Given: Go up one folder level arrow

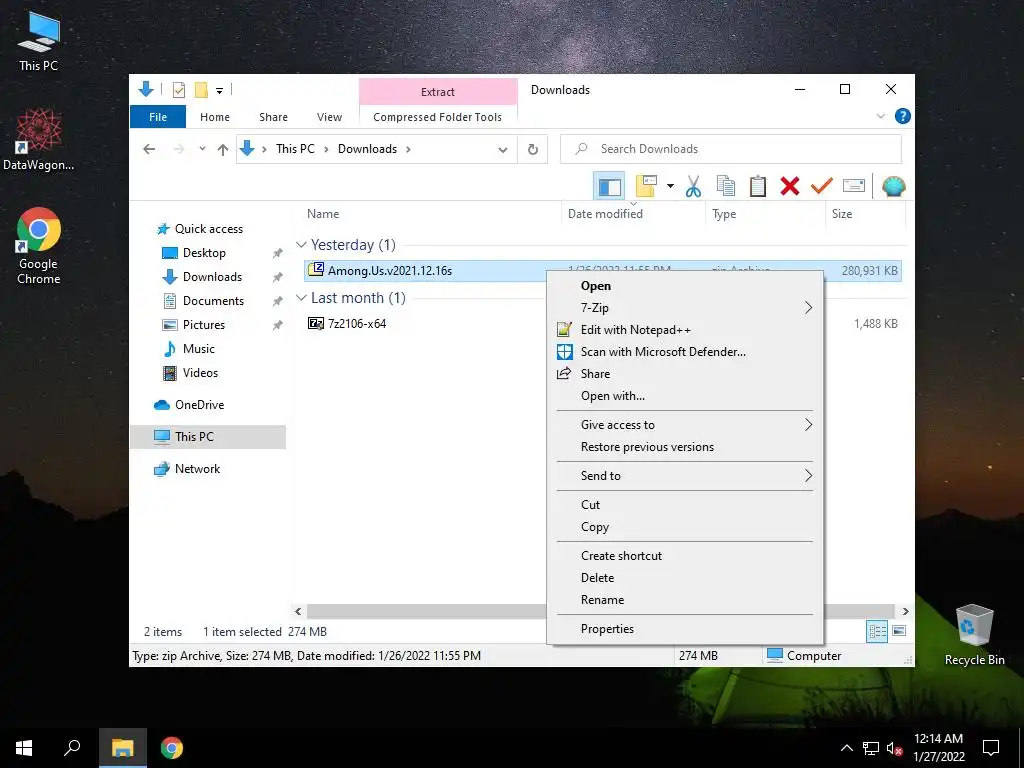Looking at the screenshot, I should [223, 150].
